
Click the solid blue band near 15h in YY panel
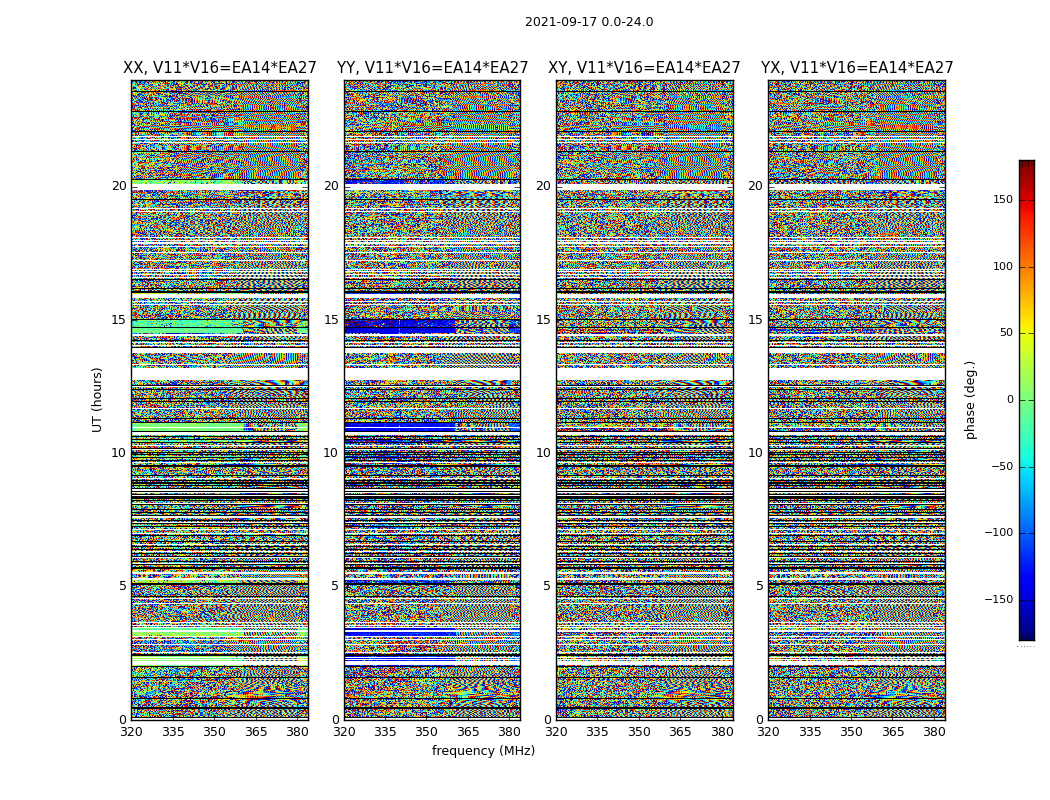[400, 327]
